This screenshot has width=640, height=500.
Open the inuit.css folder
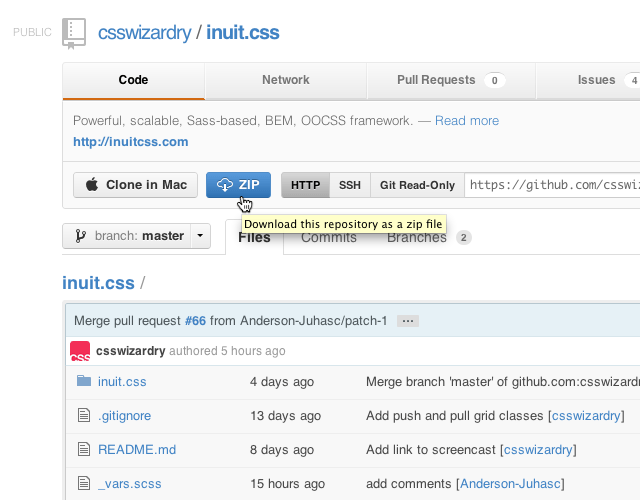(122, 382)
